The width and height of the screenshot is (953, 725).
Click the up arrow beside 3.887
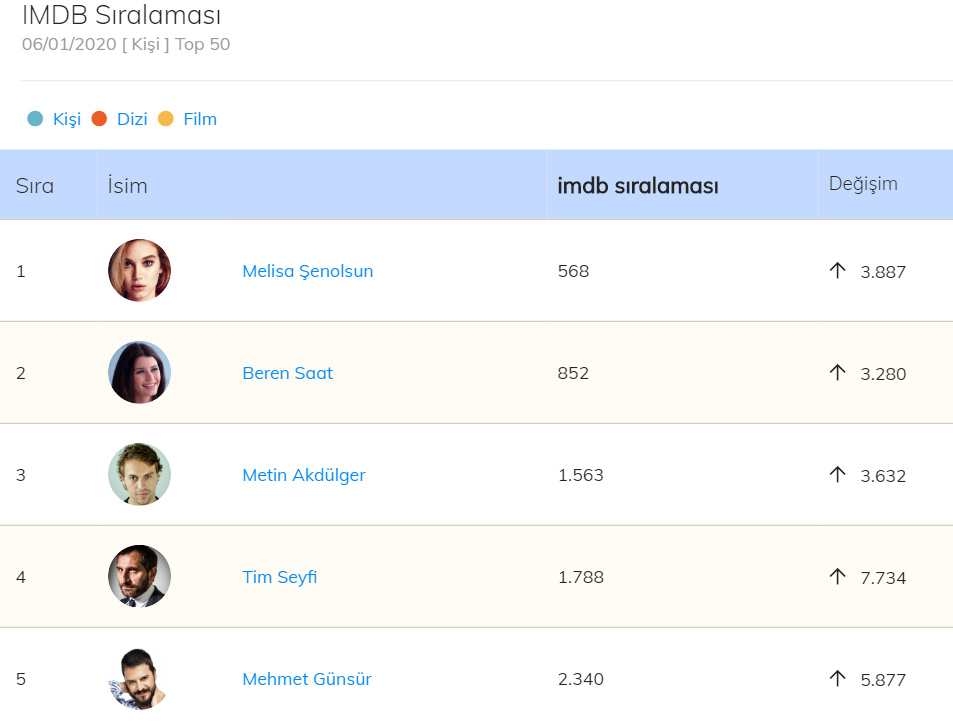(838, 270)
